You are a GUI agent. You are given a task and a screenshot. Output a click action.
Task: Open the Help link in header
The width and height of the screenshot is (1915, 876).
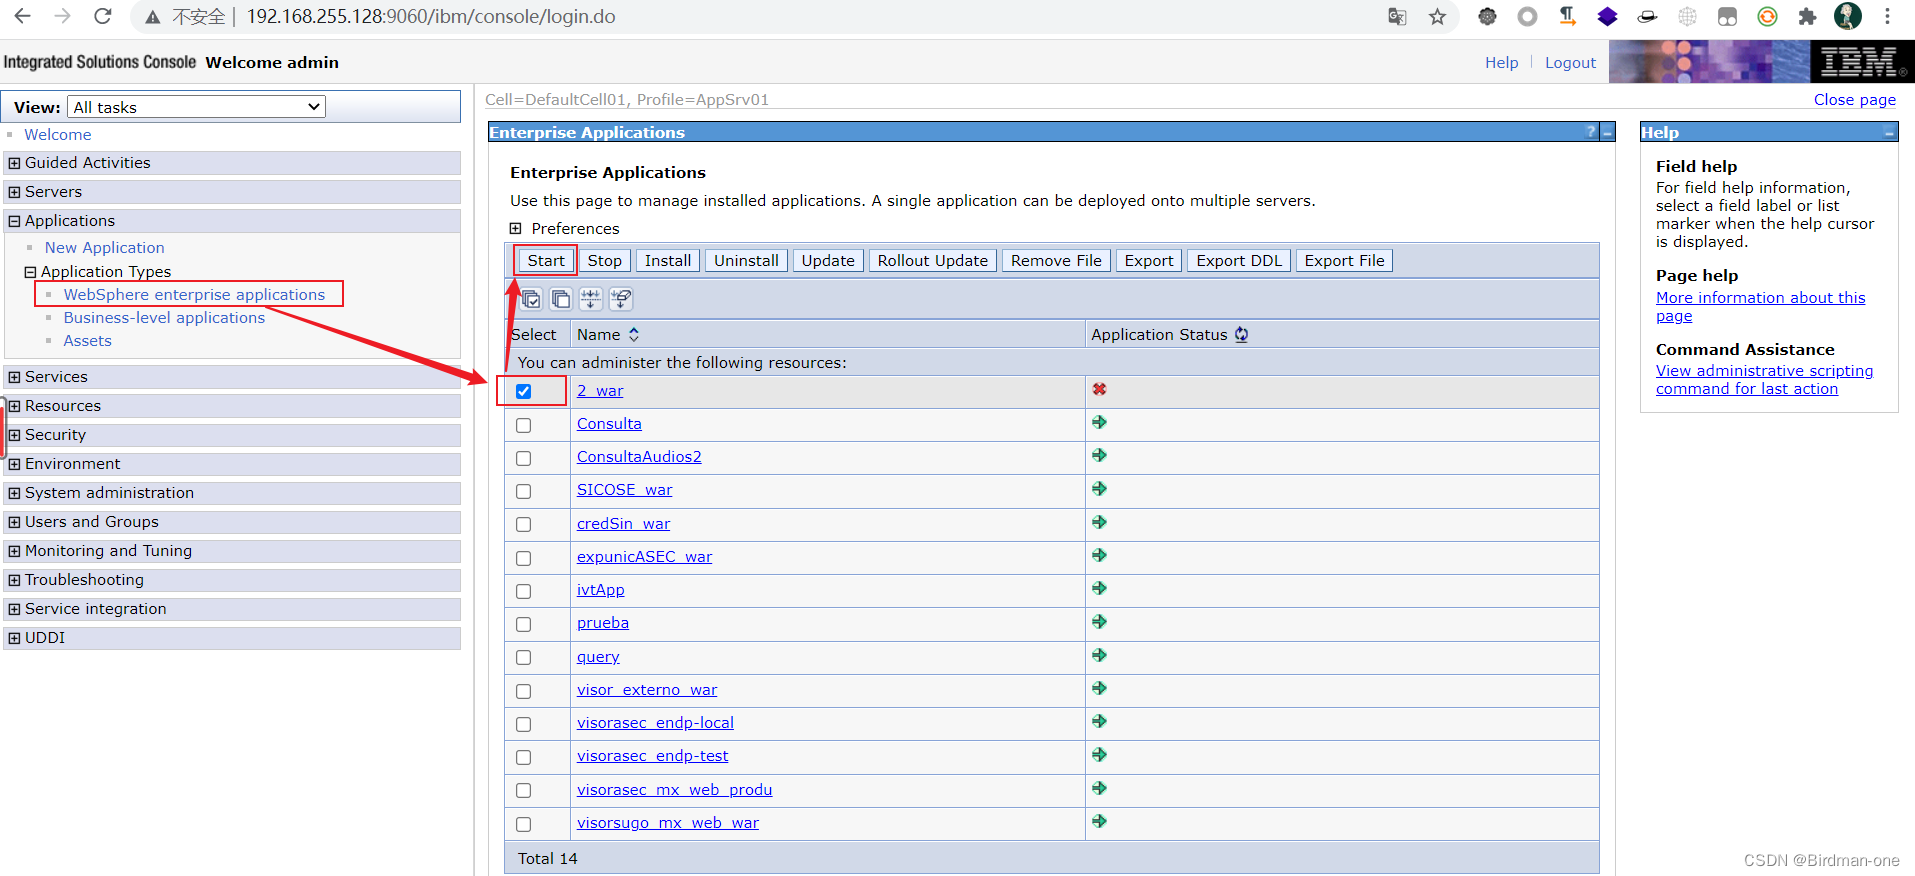click(1501, 62)
